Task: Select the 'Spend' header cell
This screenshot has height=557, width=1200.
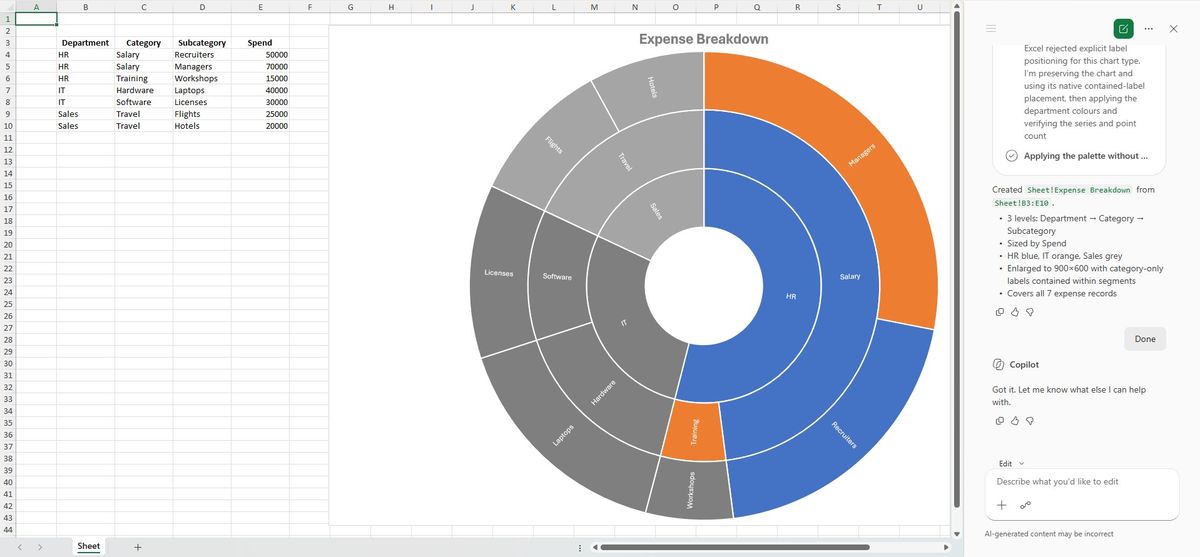Action: point(260,43)
